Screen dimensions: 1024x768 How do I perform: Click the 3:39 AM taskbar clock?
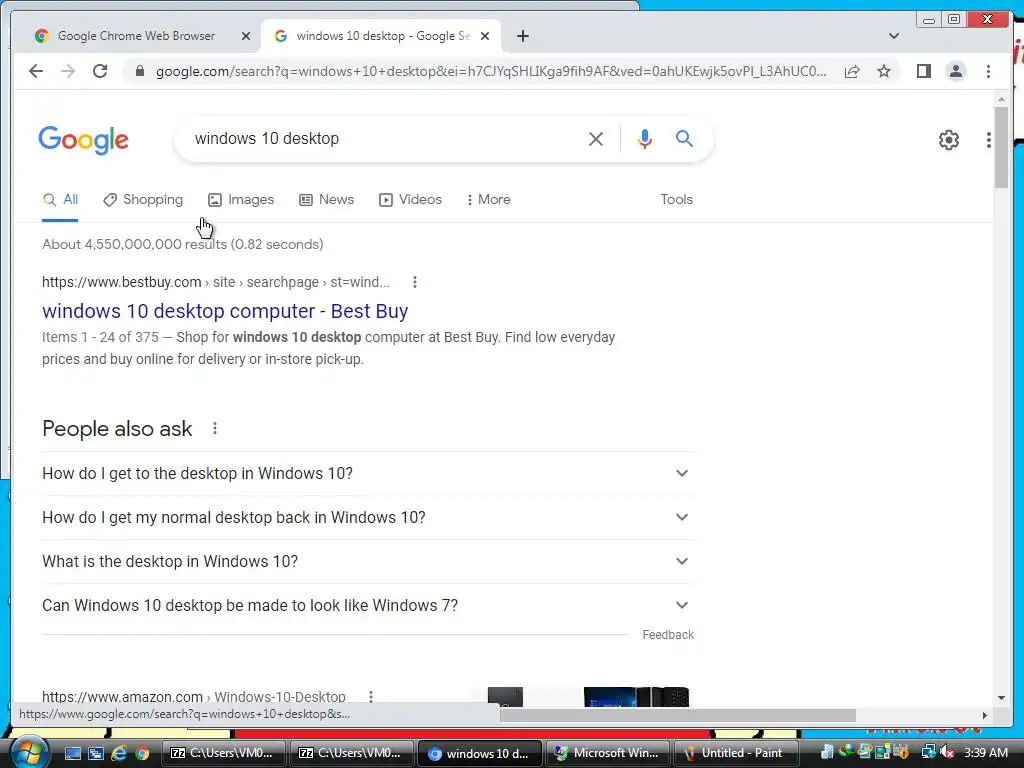pyautogui.click(x=985, y=753)
